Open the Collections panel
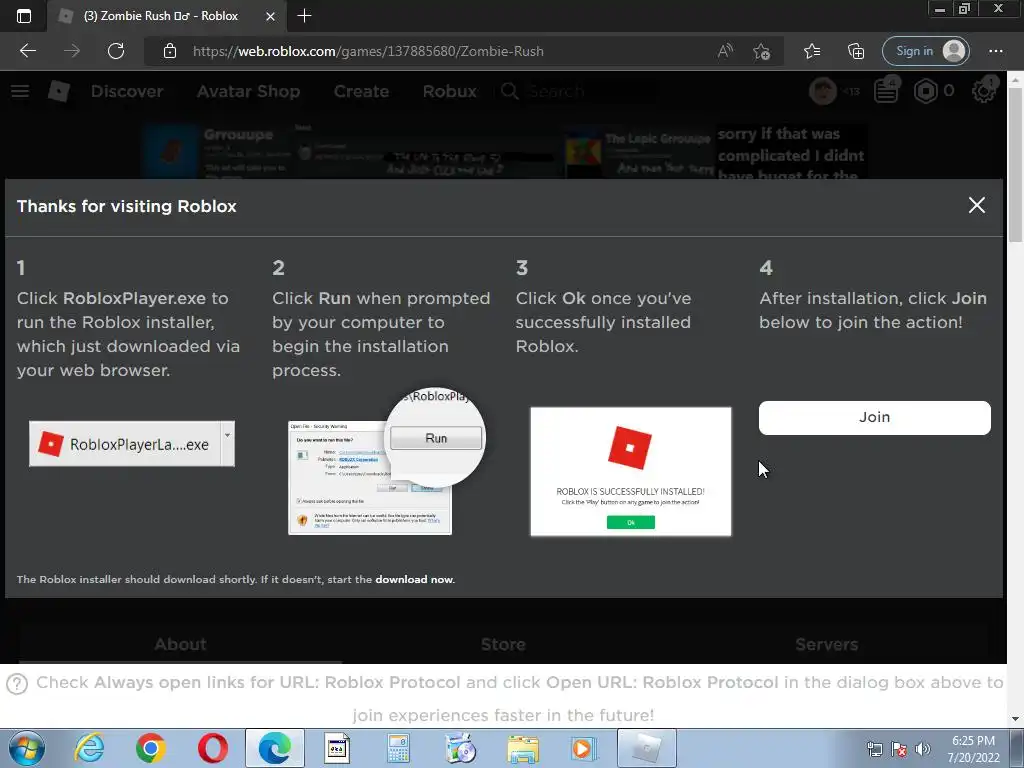The image size is (1024, 768). coord(856,51)
